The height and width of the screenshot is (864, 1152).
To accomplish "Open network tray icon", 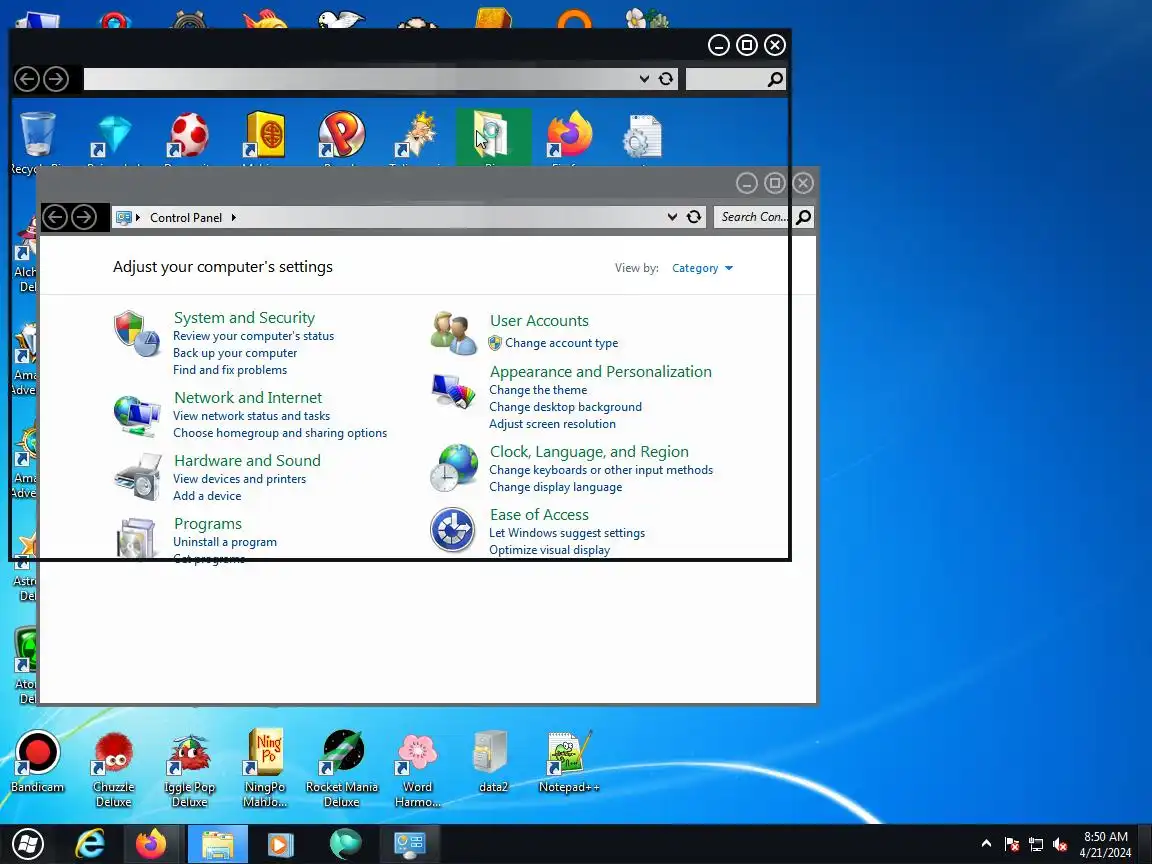I will pos(1036,844).
